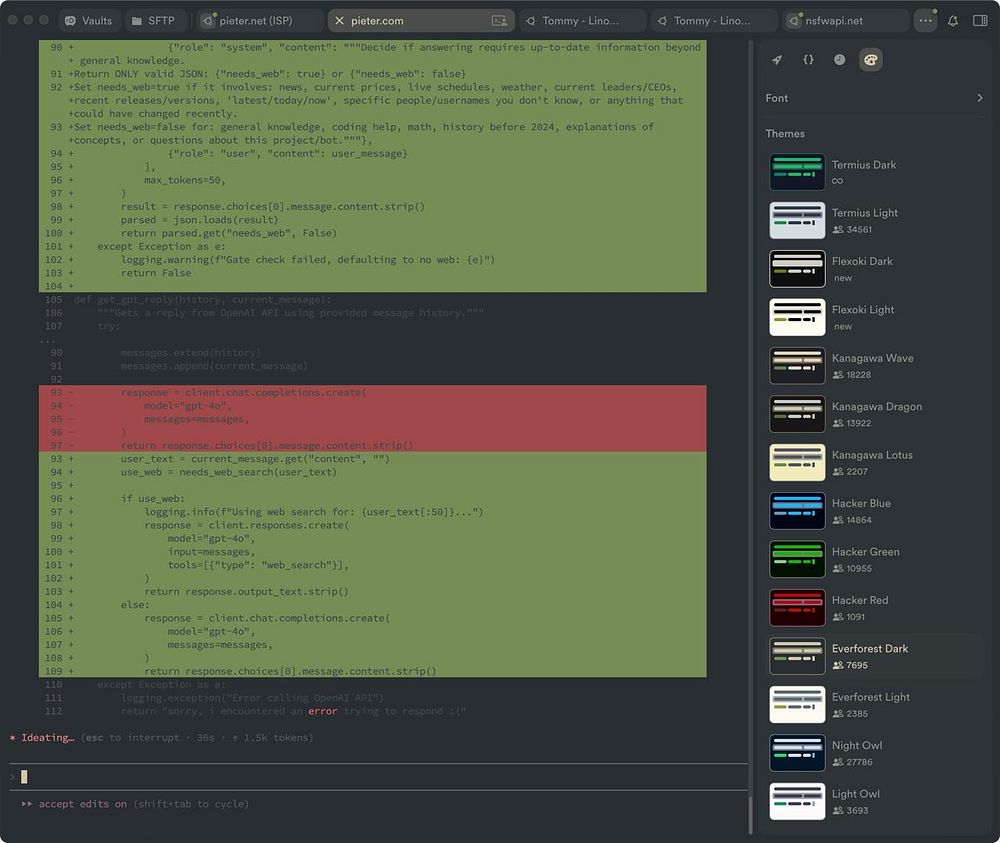The width and height of the screenshot is (1000, 843).
Task: Apply the Kanagawa Lotus theme thumbnail
Action: click(797, 463)
